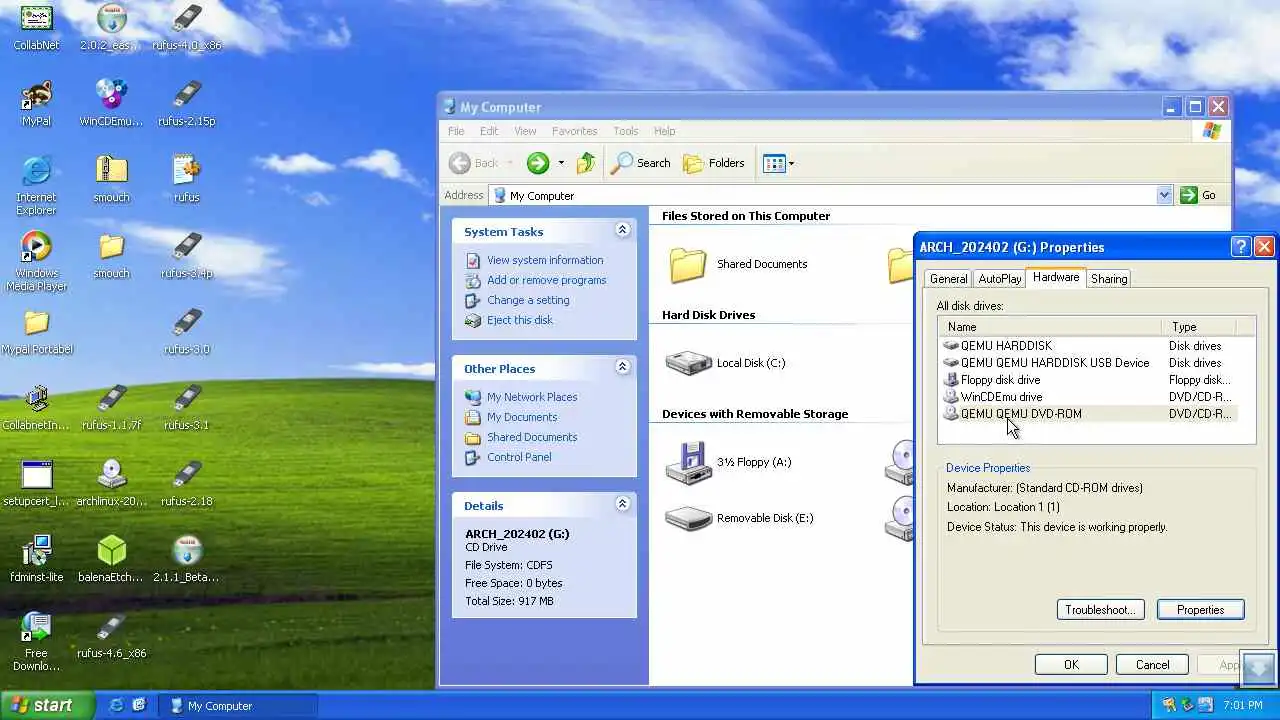This screenshot has width=1280, height=720.
Task: Select the rufus-1.1.7f desktop icon
Action: pyautogui.click(x=111, y=407)
